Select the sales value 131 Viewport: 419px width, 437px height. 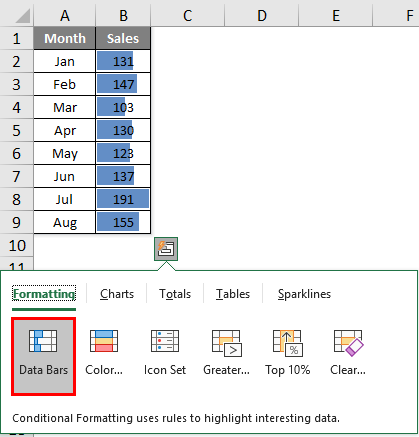click(x=123, y=61)
